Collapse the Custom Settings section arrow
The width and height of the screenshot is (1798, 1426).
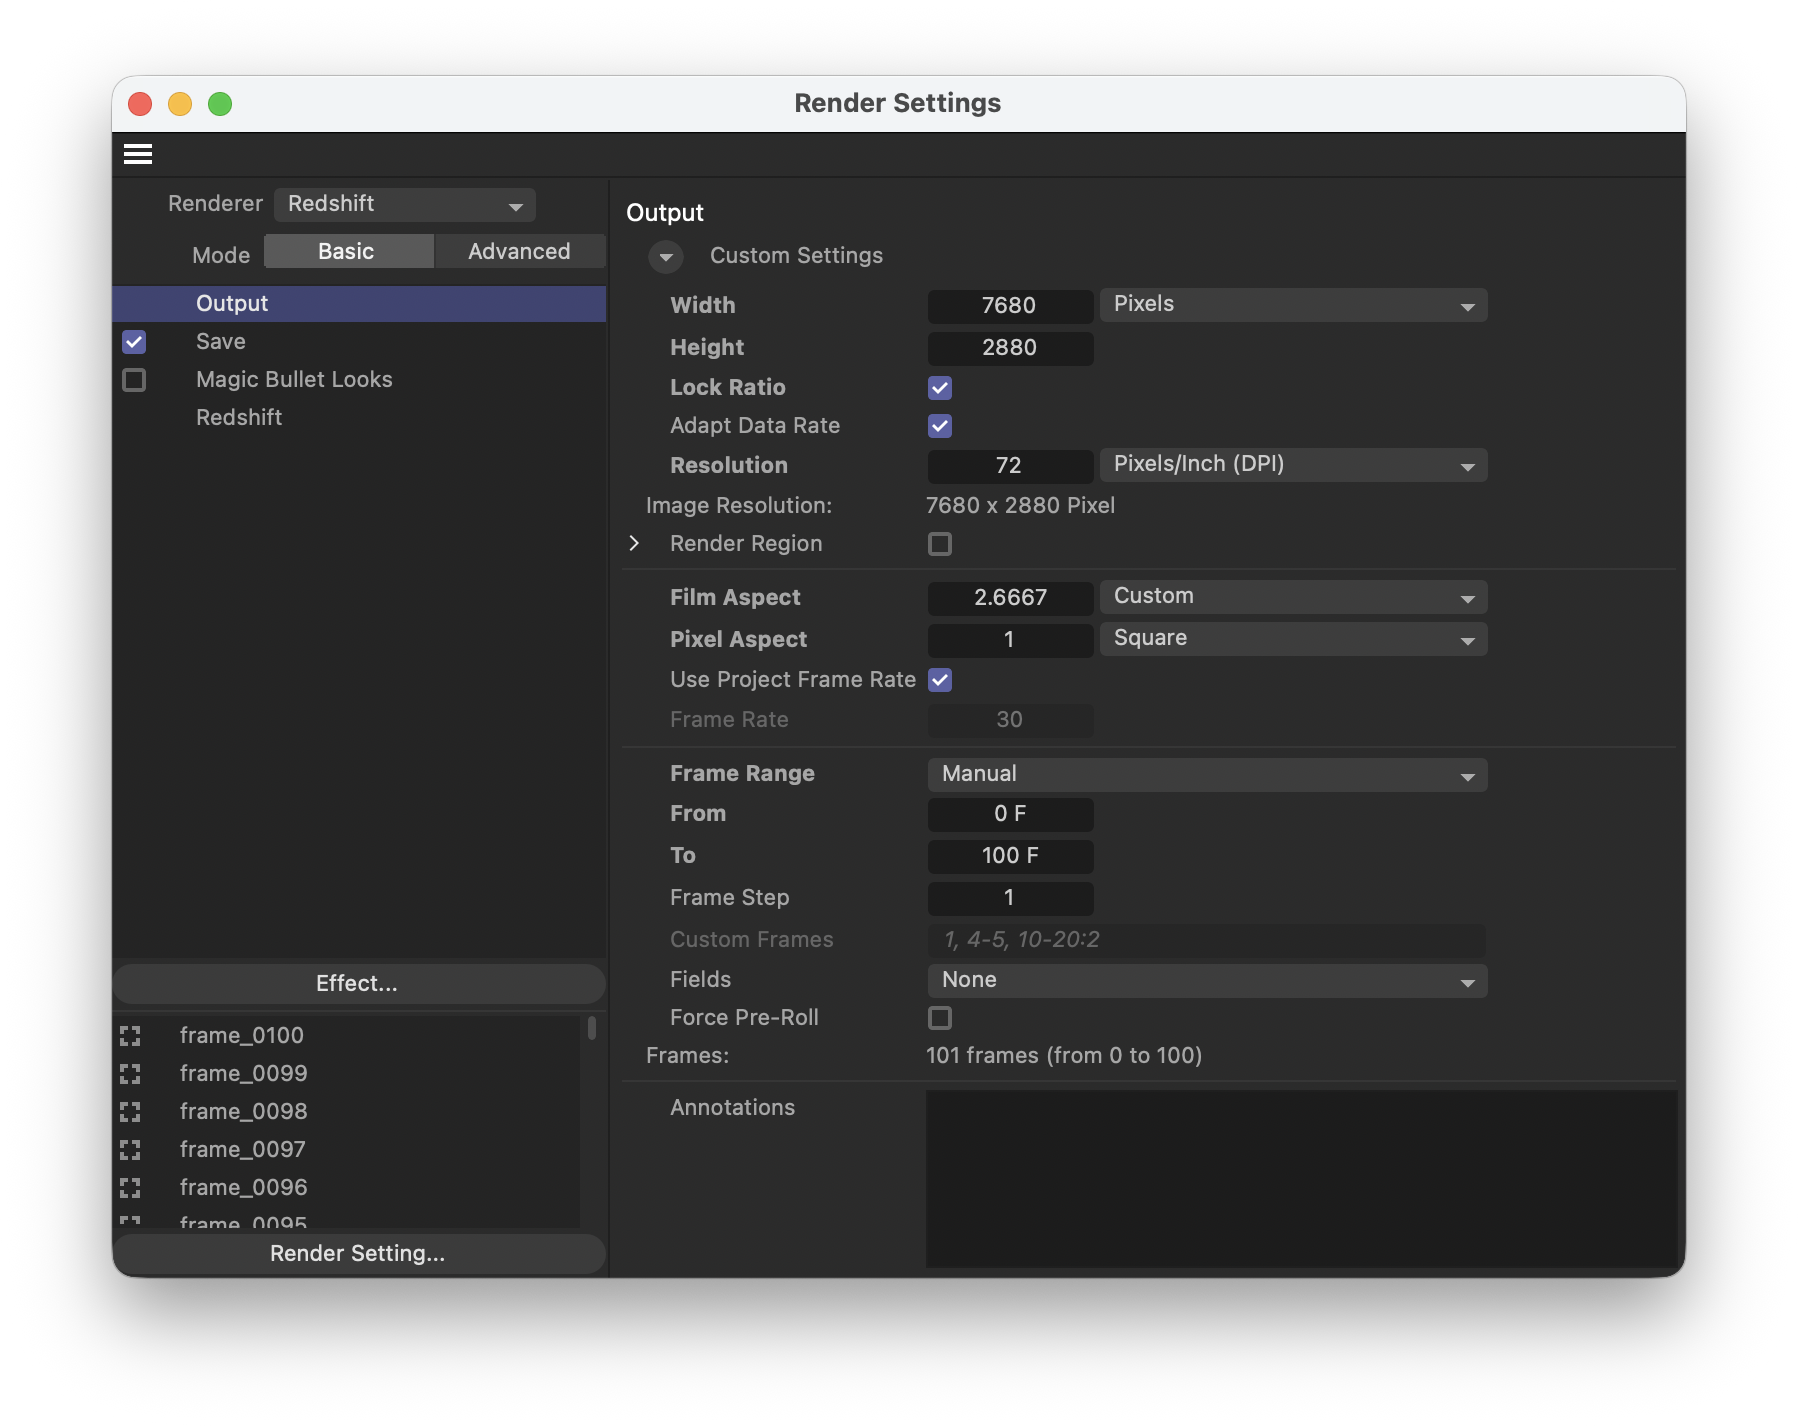coord(666,257)
